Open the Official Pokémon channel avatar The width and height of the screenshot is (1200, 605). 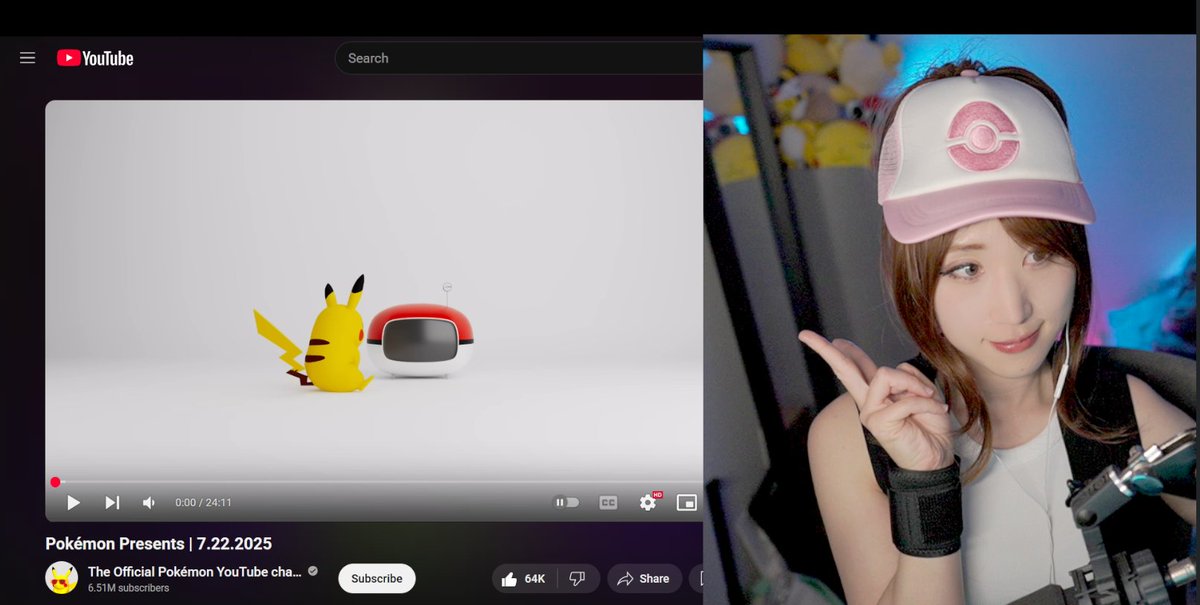61,578
